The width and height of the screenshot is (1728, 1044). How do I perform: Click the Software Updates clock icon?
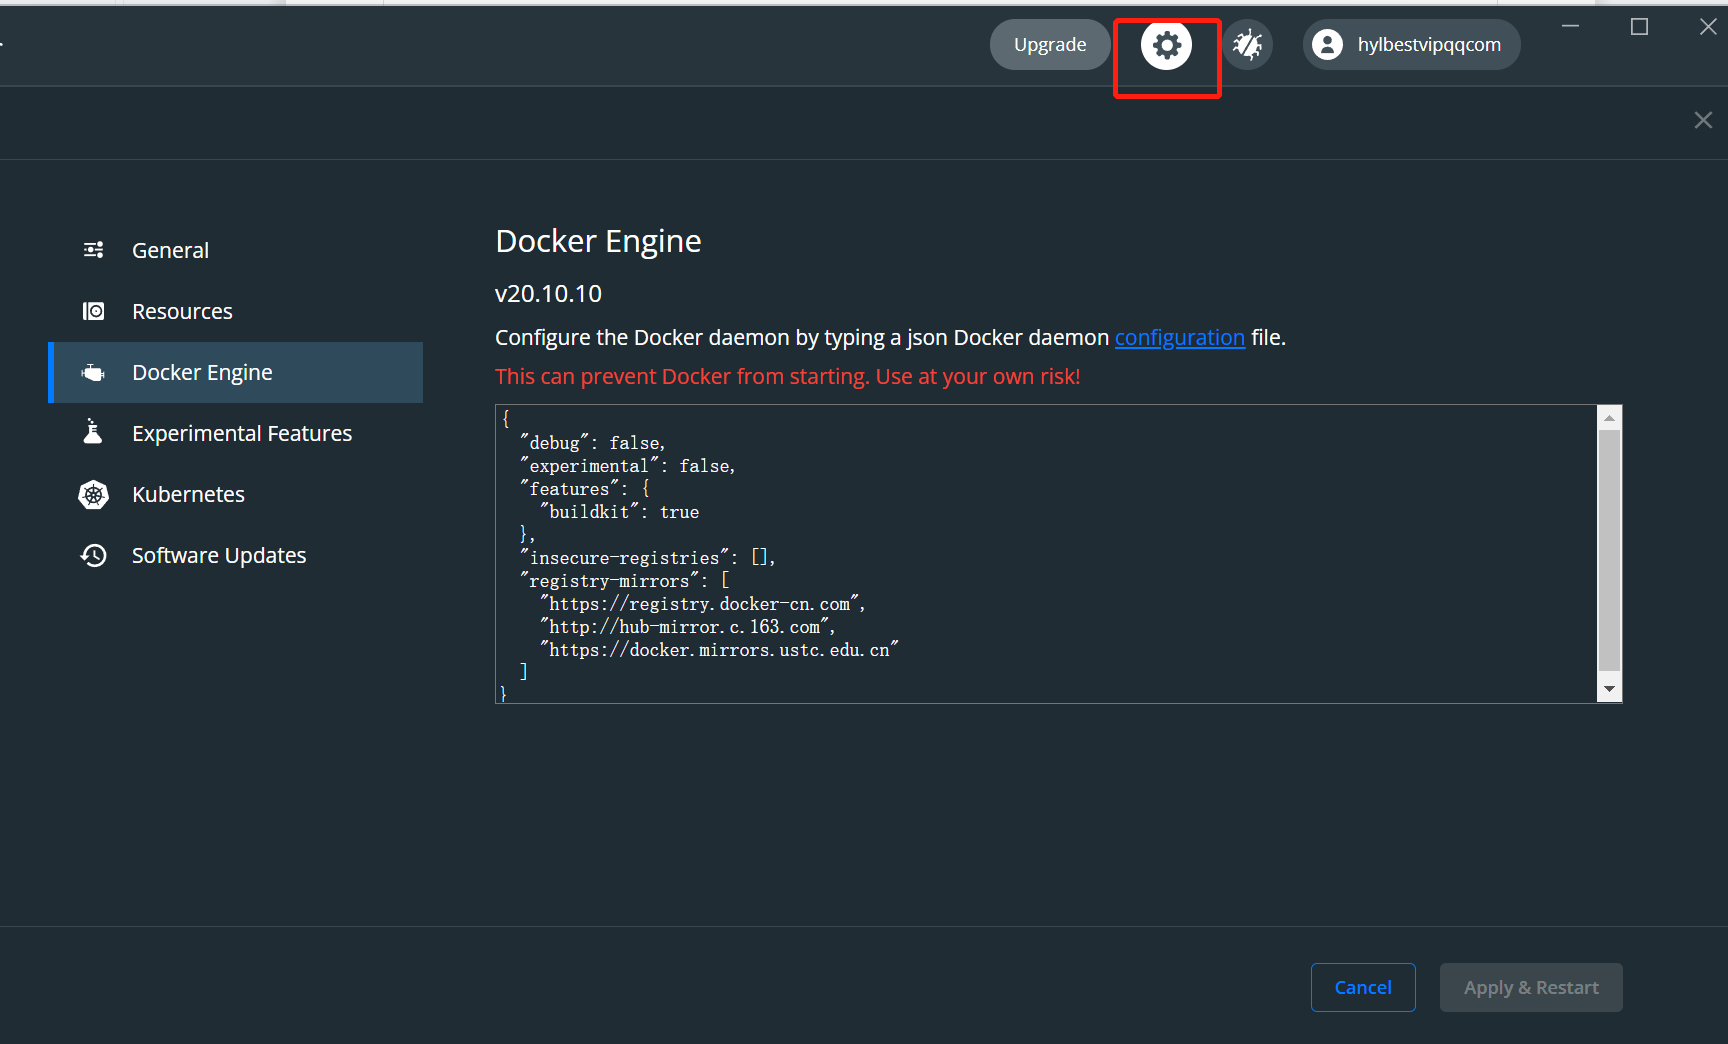(93, 555)
